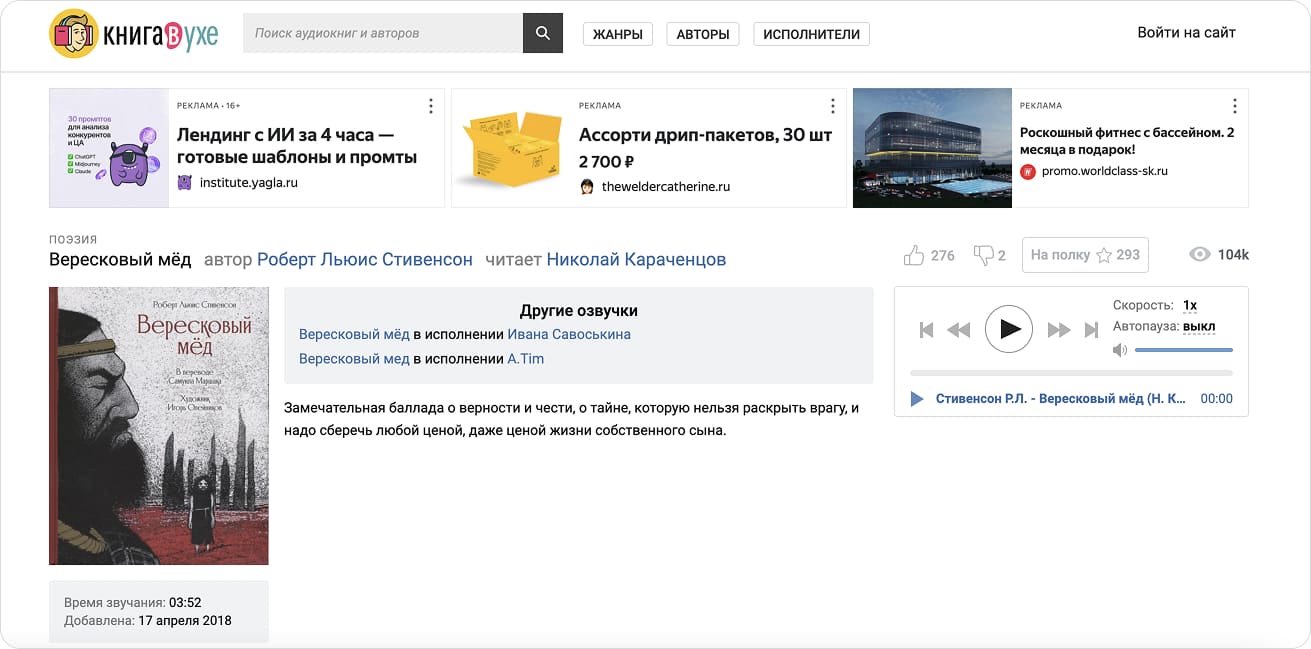Jump back to the previous track
This screenshot has height=649, width=1311.
926,329
